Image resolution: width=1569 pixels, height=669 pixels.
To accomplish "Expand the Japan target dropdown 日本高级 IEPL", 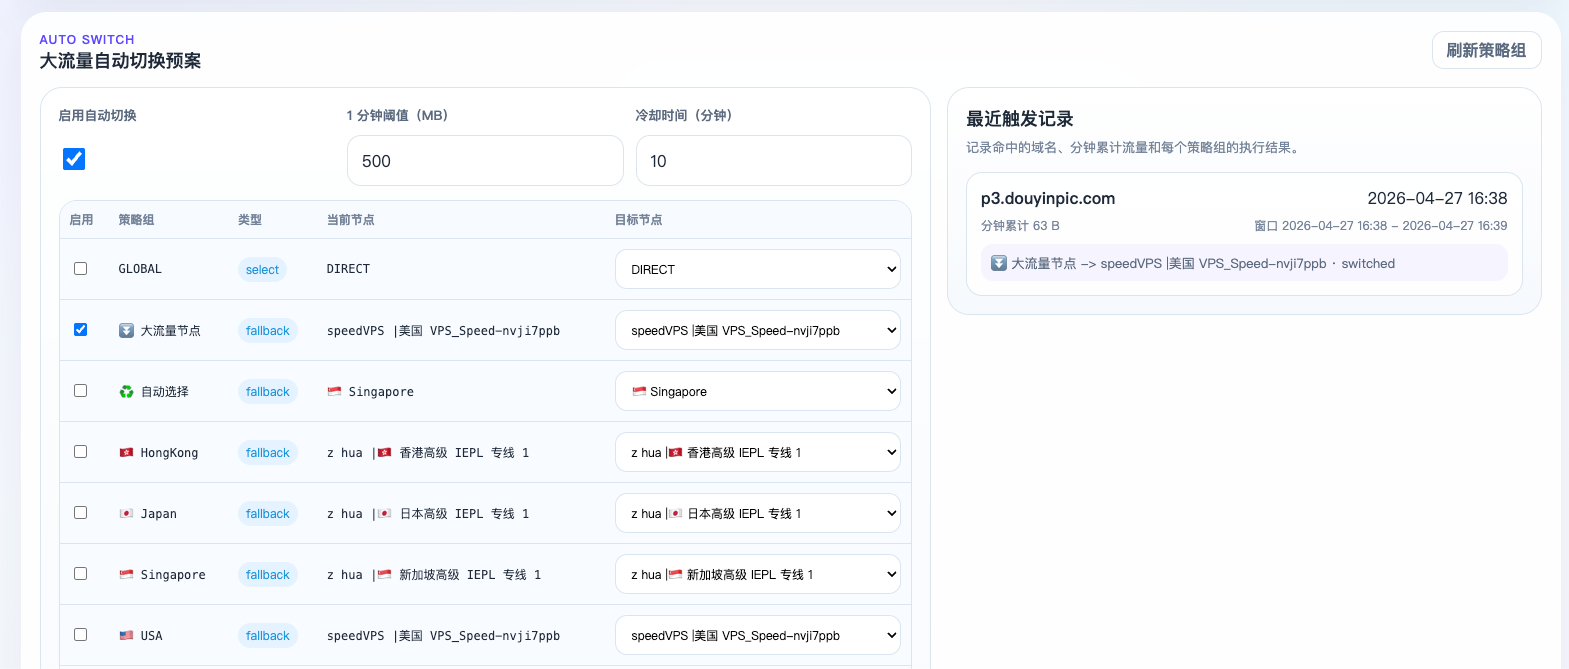I will tap(757, 513).
